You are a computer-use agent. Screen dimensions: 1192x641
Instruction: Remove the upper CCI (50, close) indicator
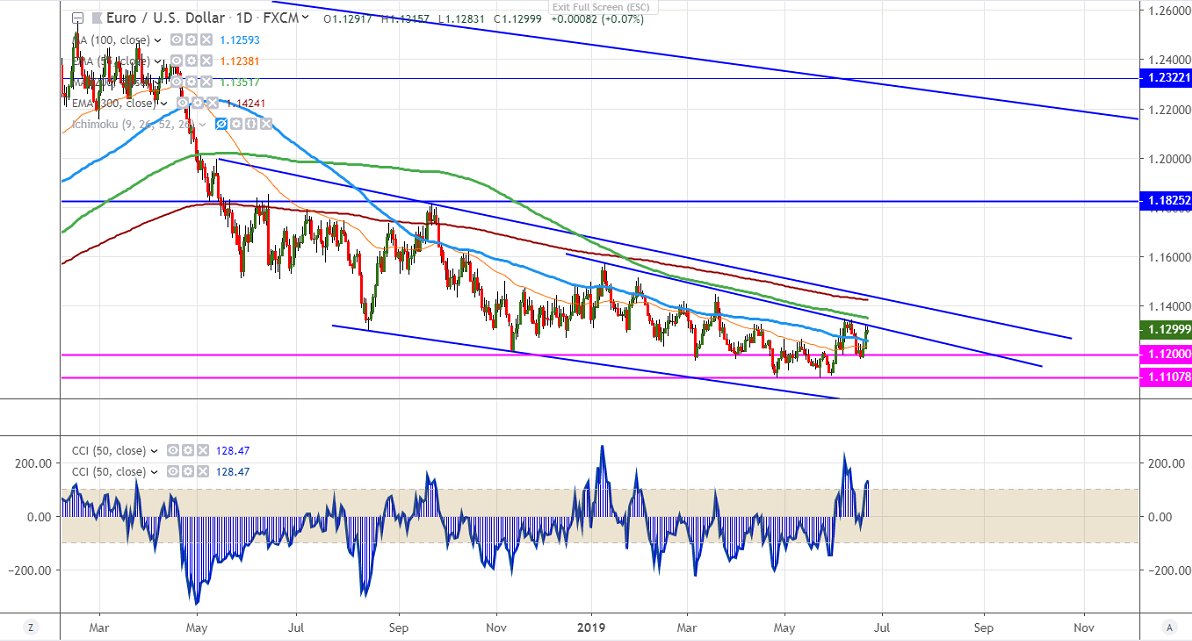click(x=202, y=451)
